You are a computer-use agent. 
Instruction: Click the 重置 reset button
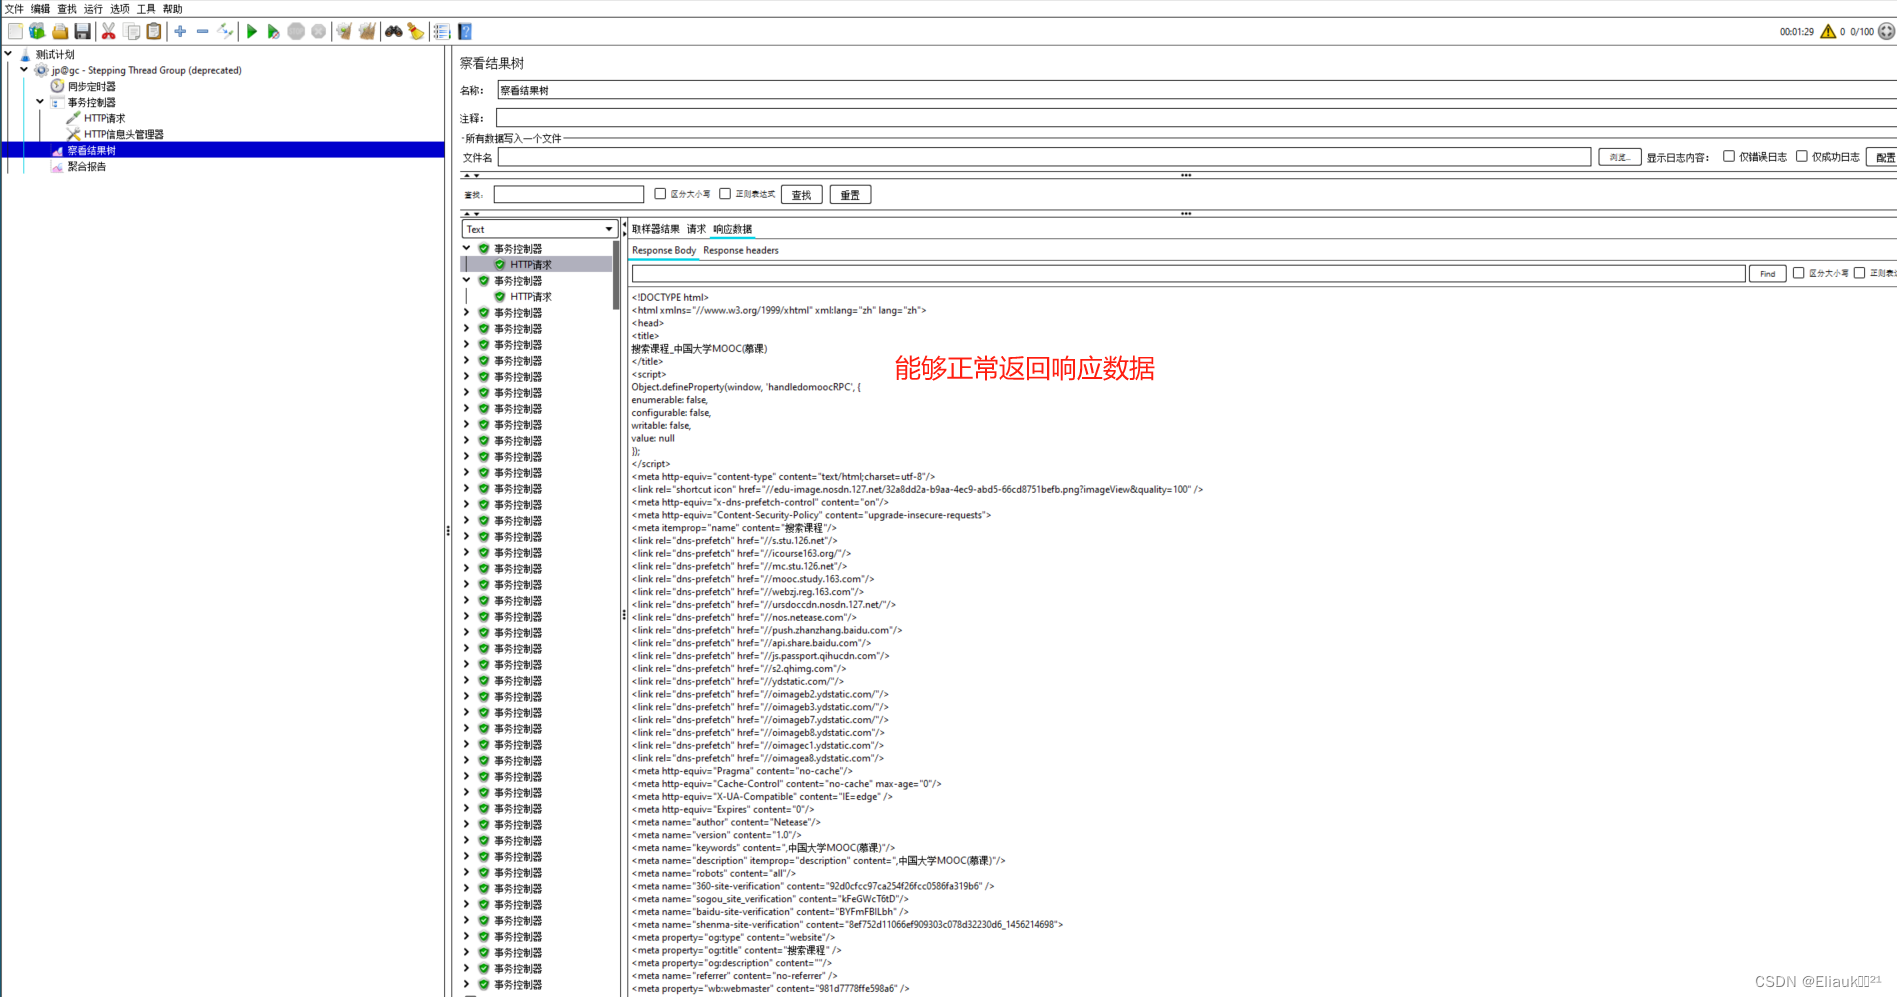[x=850, y=195]
